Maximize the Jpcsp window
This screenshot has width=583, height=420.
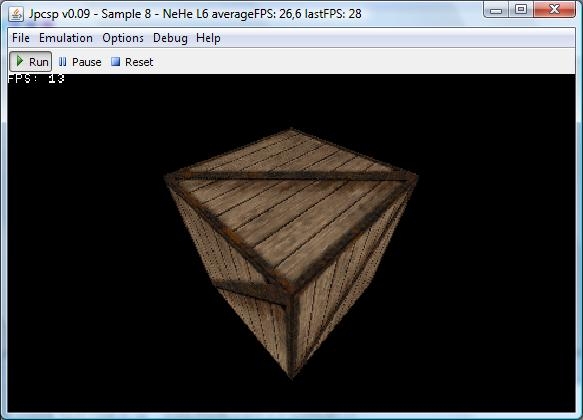pyautogui.click(x=521, y=10)
